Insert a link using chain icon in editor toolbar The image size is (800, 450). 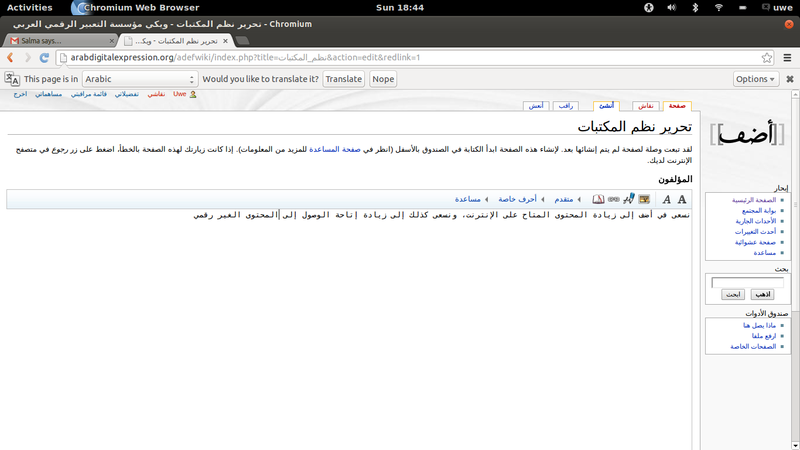click(614, 199)
